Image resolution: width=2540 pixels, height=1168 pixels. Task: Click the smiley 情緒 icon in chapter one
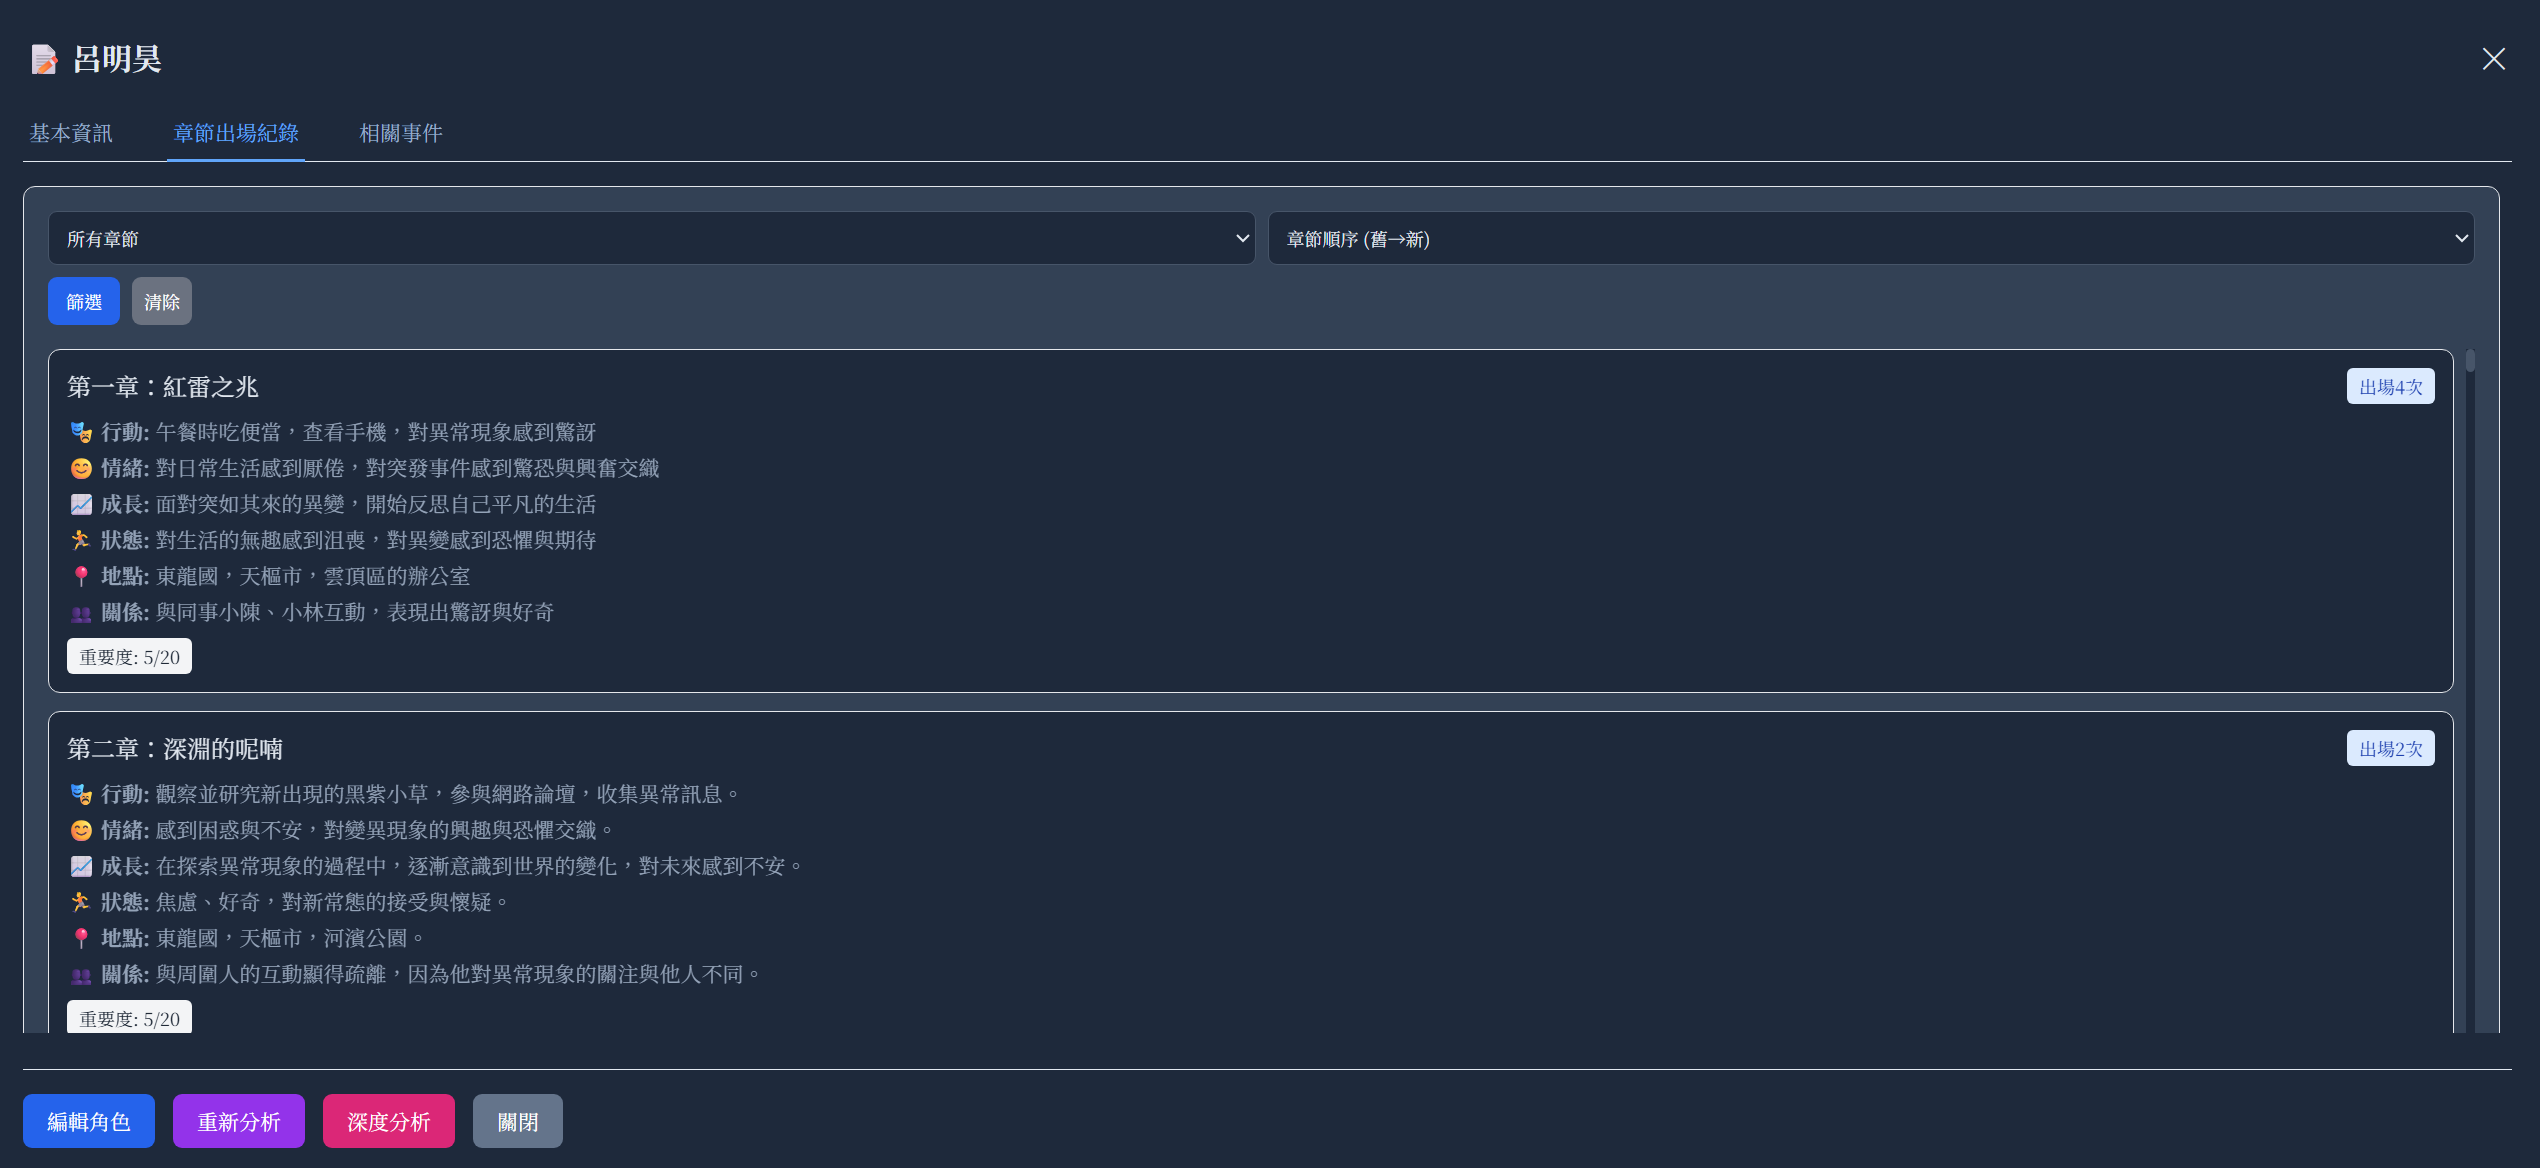(81, 468)
